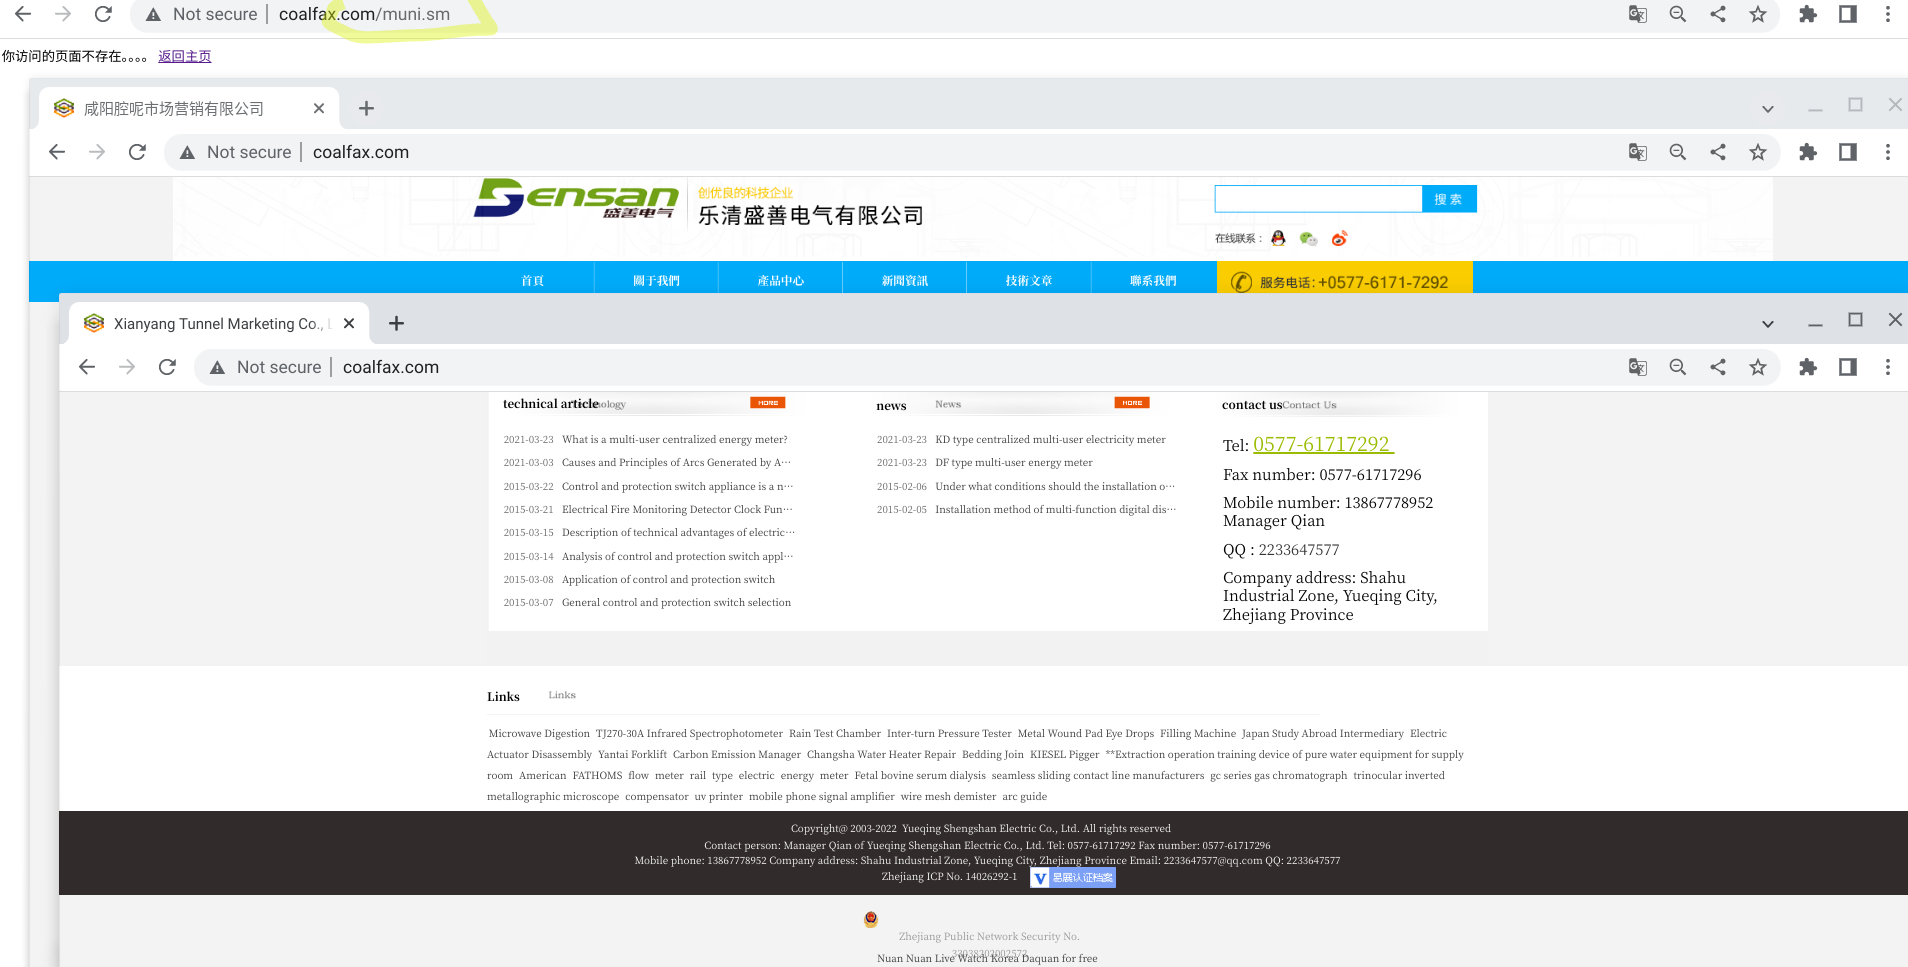1908x967 pixels.
Task: Toggle side panel icon in topmost toolbar
Action: coord(1848,14)
